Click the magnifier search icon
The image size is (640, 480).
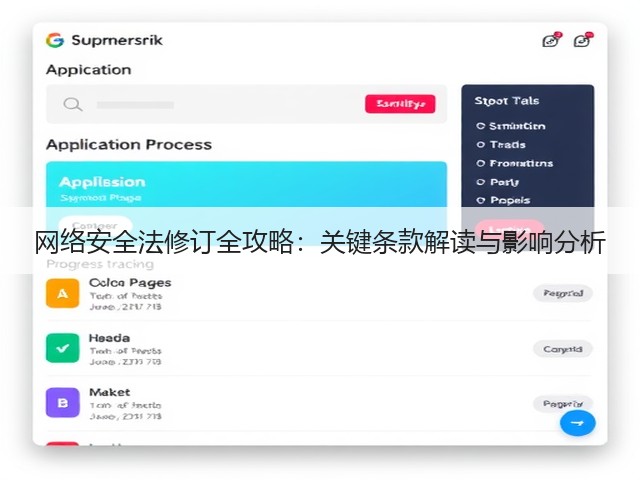73,104
